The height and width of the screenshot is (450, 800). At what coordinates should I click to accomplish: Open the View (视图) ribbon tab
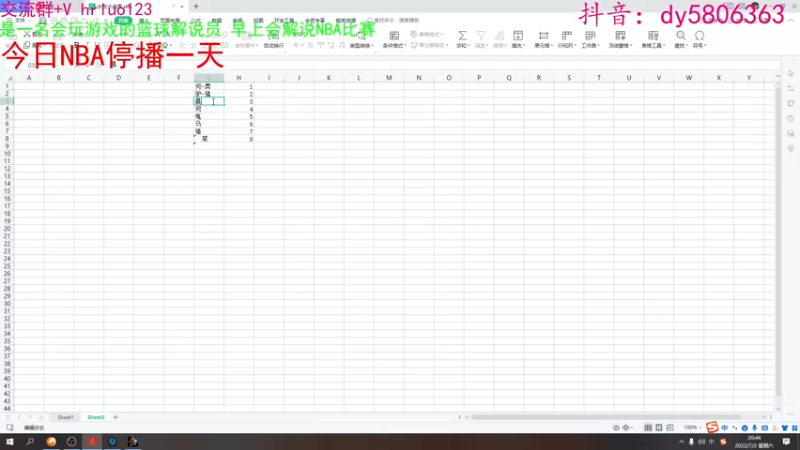click(259, 20)
